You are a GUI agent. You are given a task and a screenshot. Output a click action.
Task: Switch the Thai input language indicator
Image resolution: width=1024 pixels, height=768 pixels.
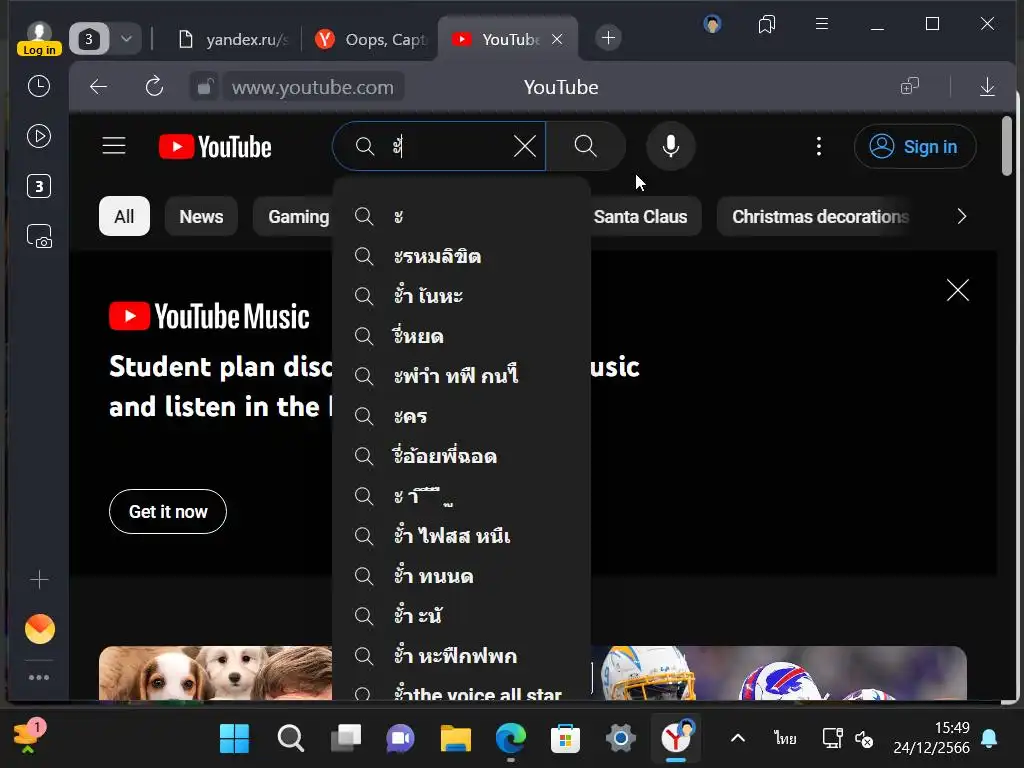tap(785, 739)
